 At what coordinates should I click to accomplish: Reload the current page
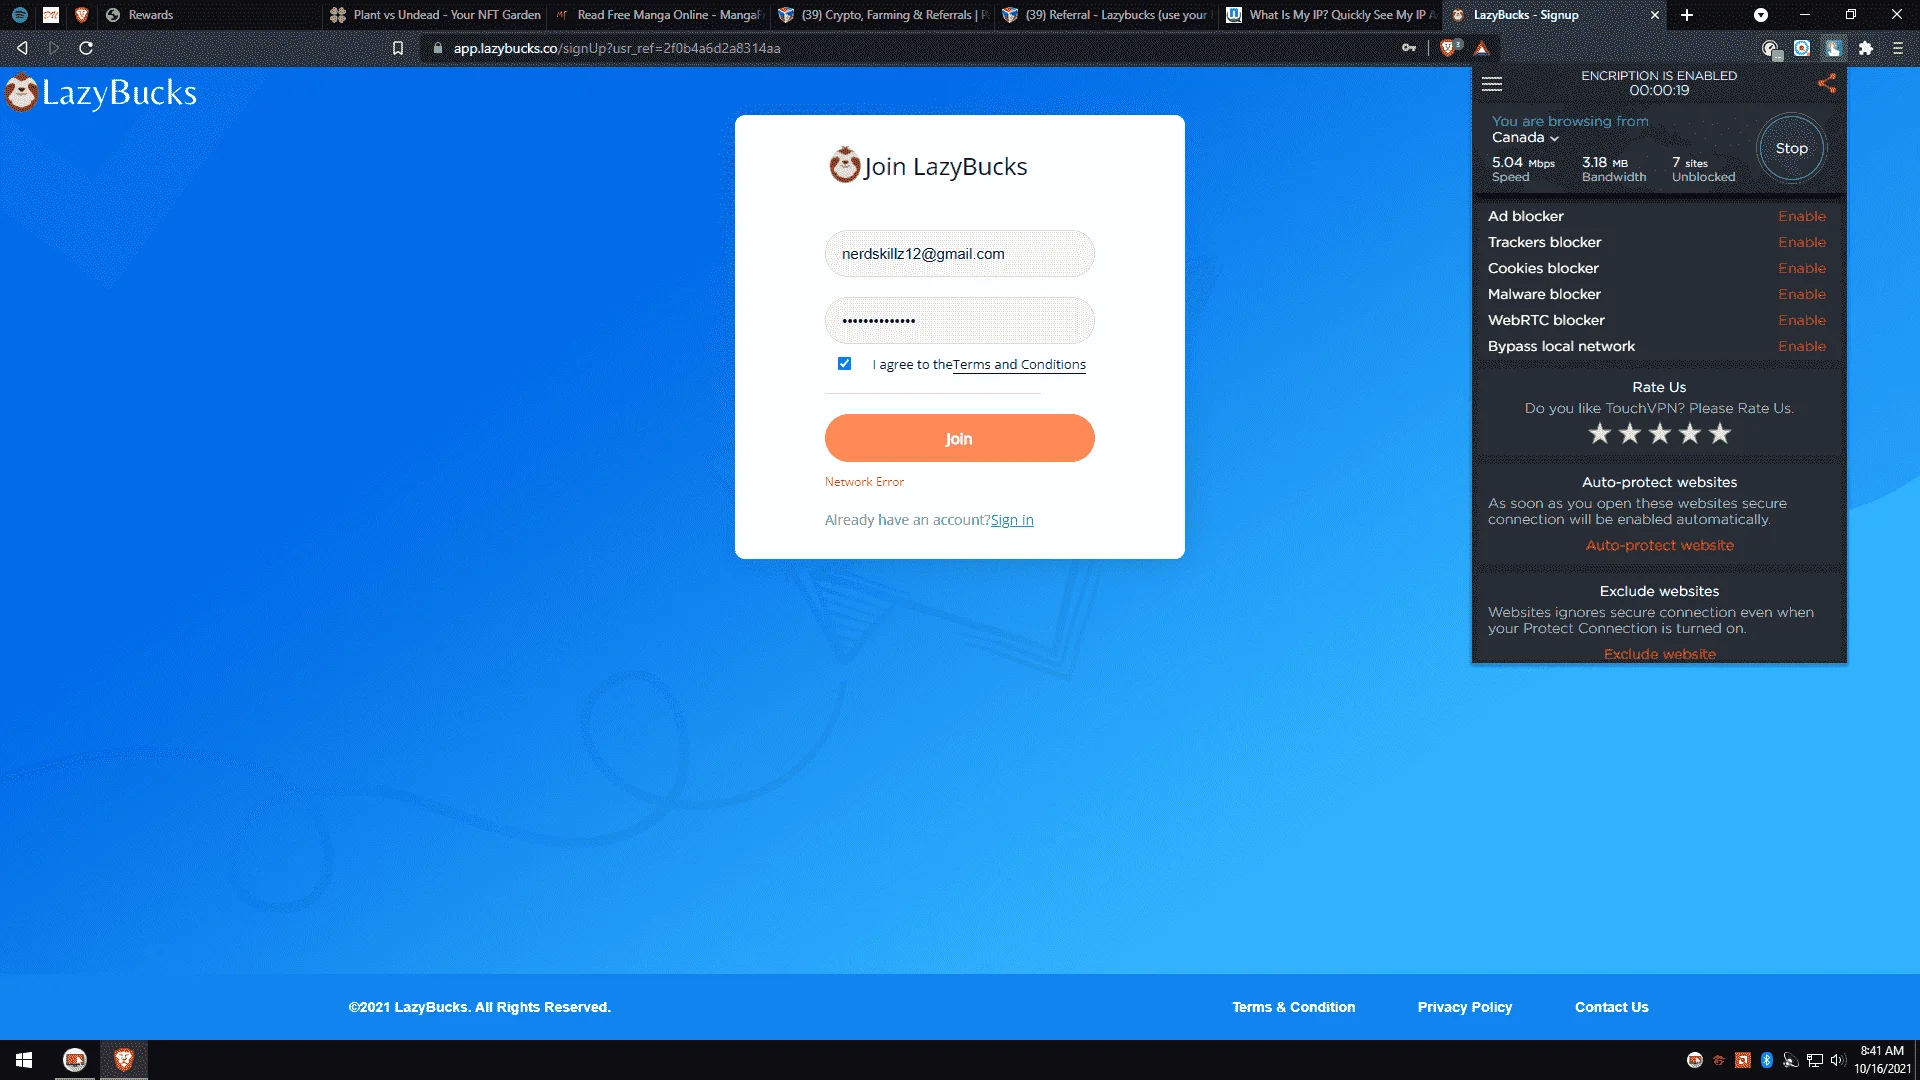point(86,48)
